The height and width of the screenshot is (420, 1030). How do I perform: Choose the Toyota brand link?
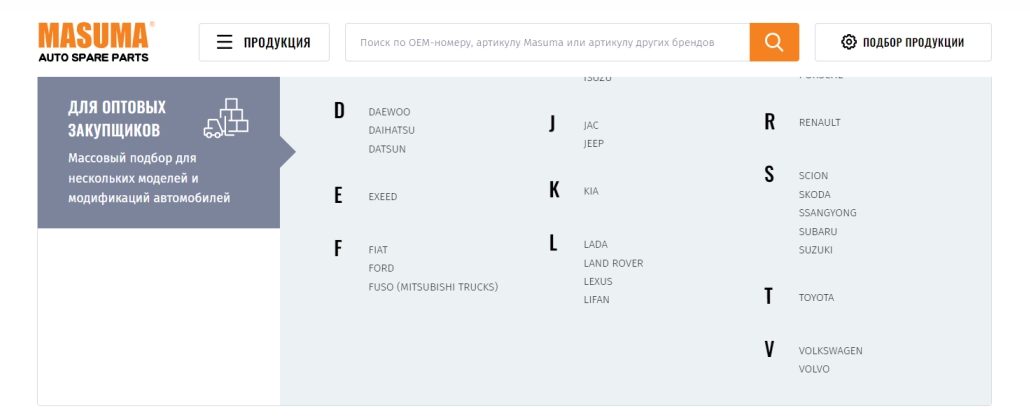(816, 298)
